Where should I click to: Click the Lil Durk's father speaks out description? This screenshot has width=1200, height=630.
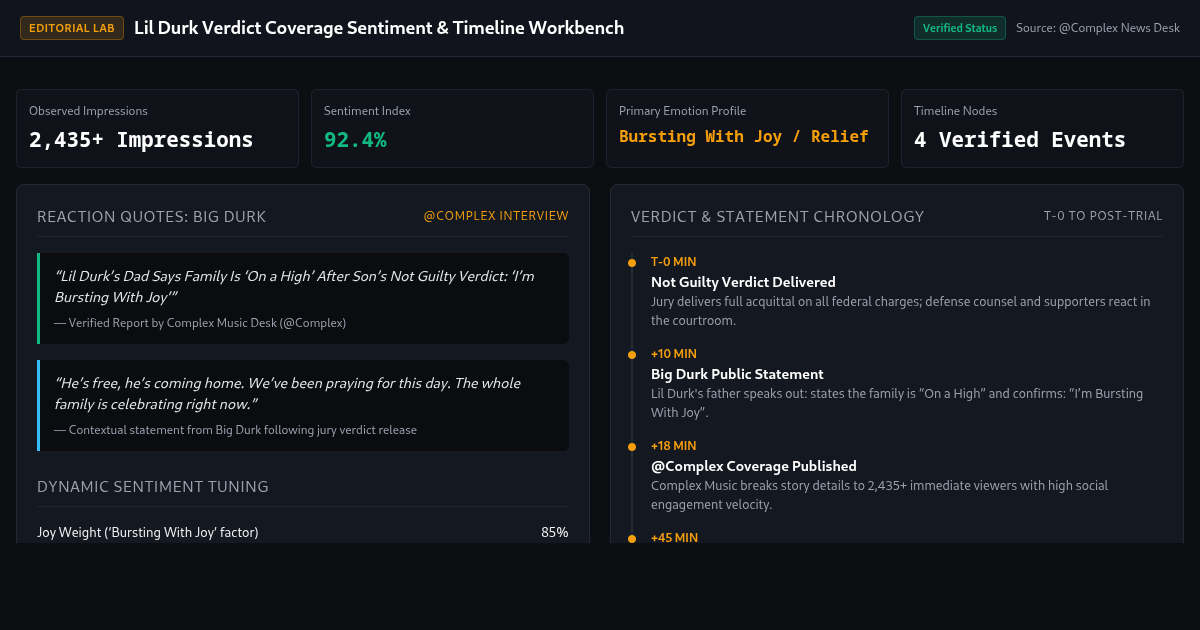(897, 403)
